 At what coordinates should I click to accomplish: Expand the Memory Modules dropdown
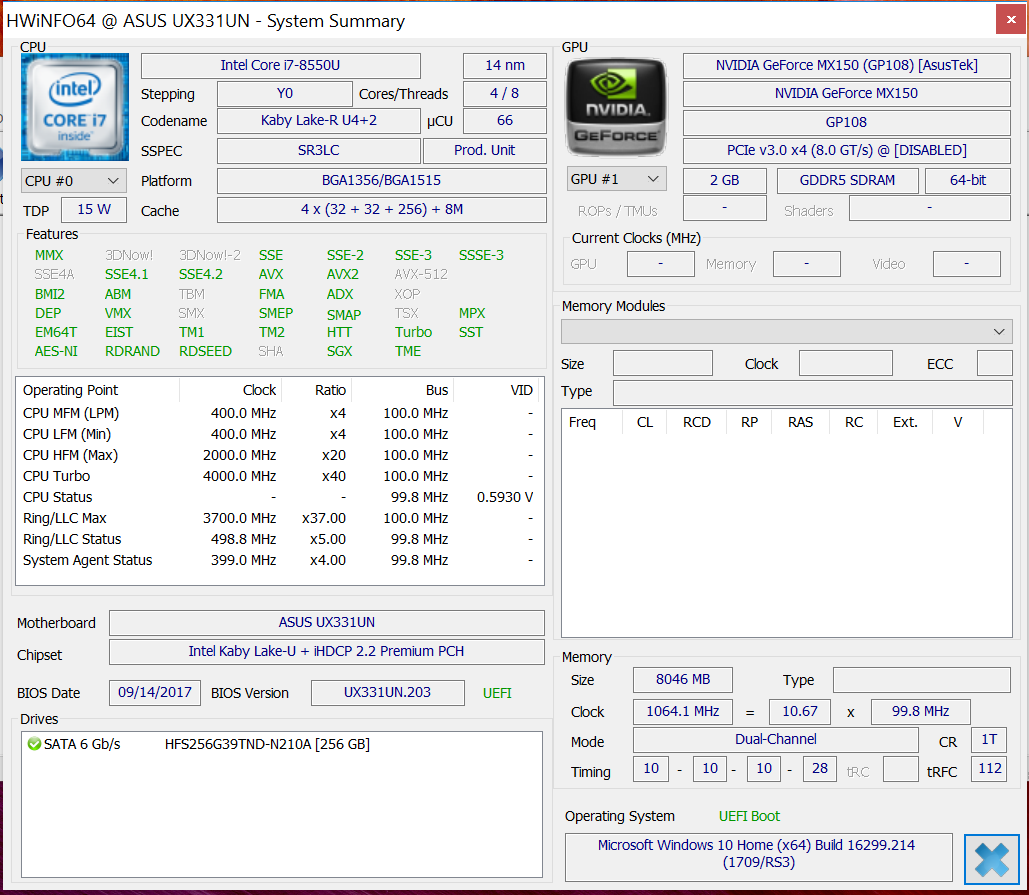(x=786, y=332)
